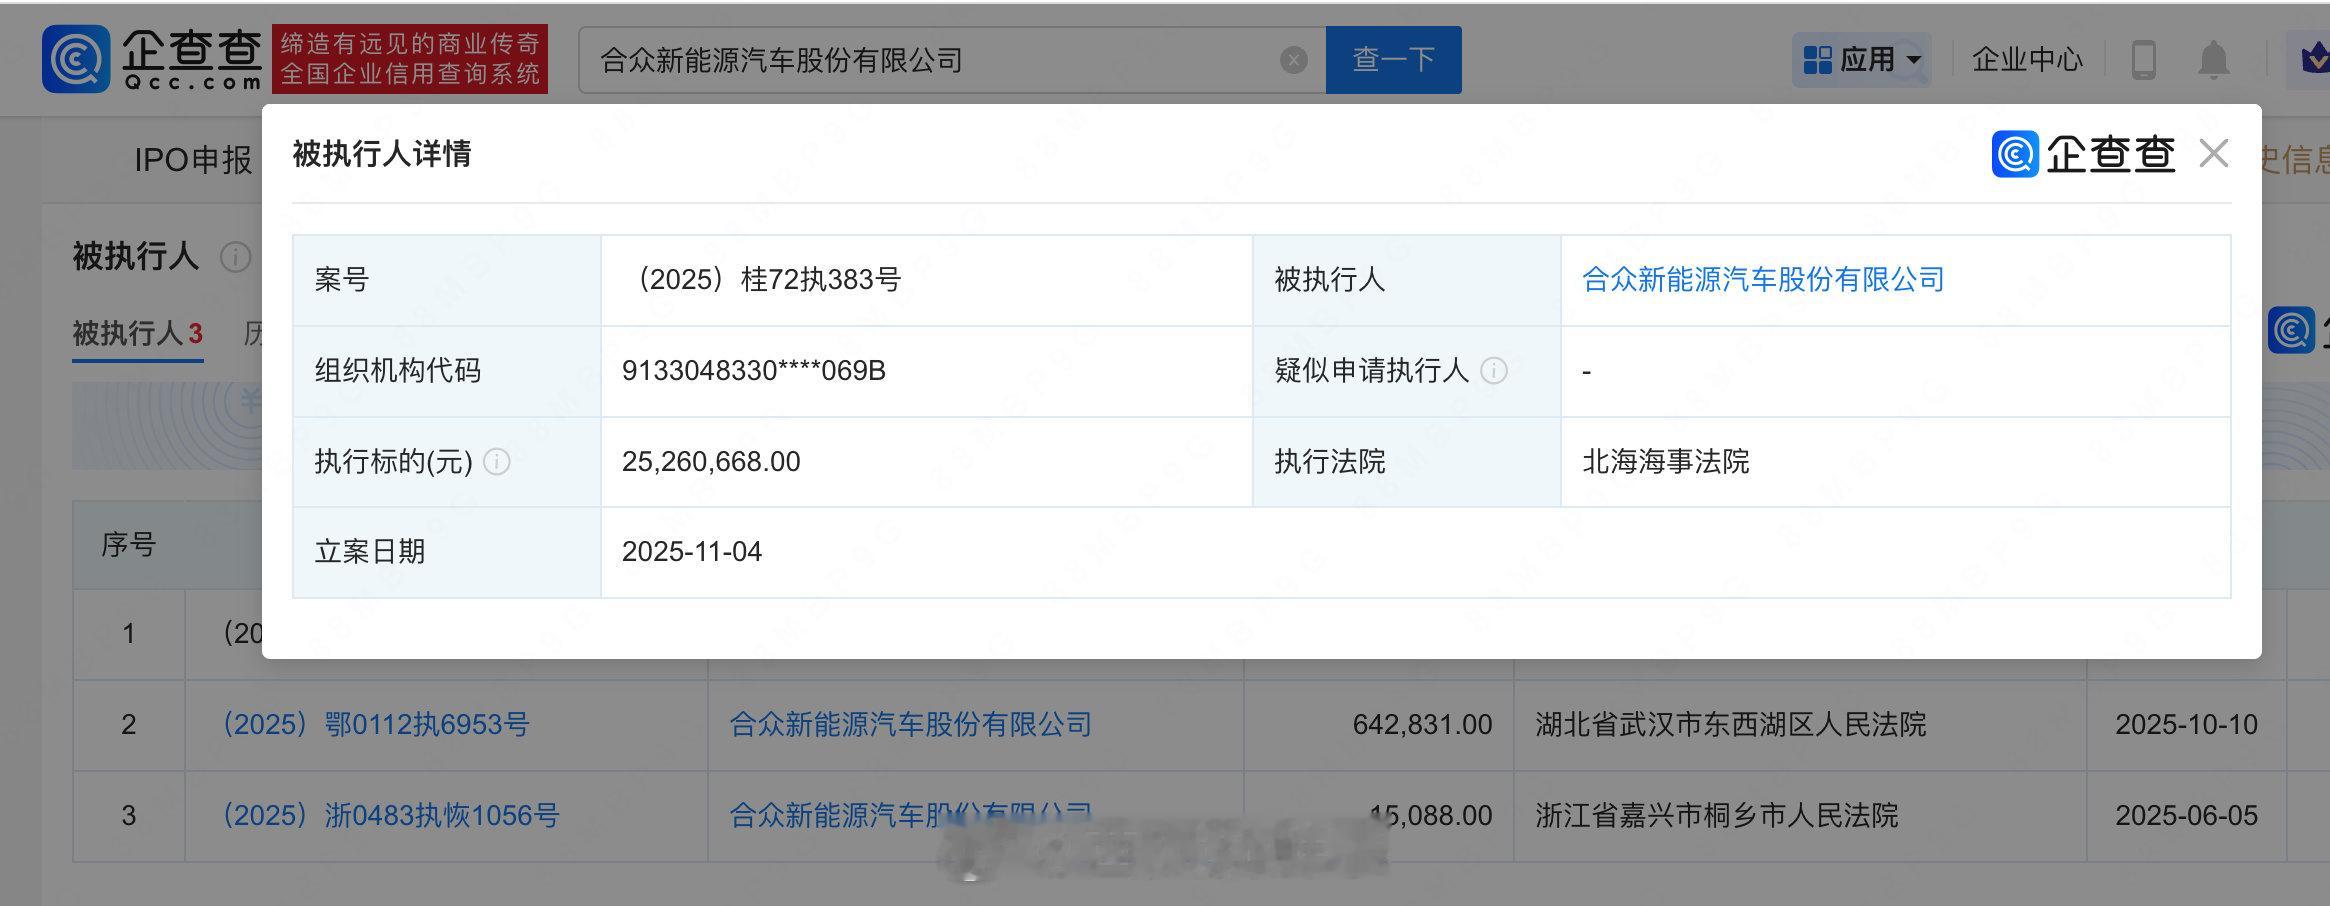Open case (2025)浙0483执恢1056号 link
The height and width of the screenshot is (906, 2330).
[x=390, y=815]
